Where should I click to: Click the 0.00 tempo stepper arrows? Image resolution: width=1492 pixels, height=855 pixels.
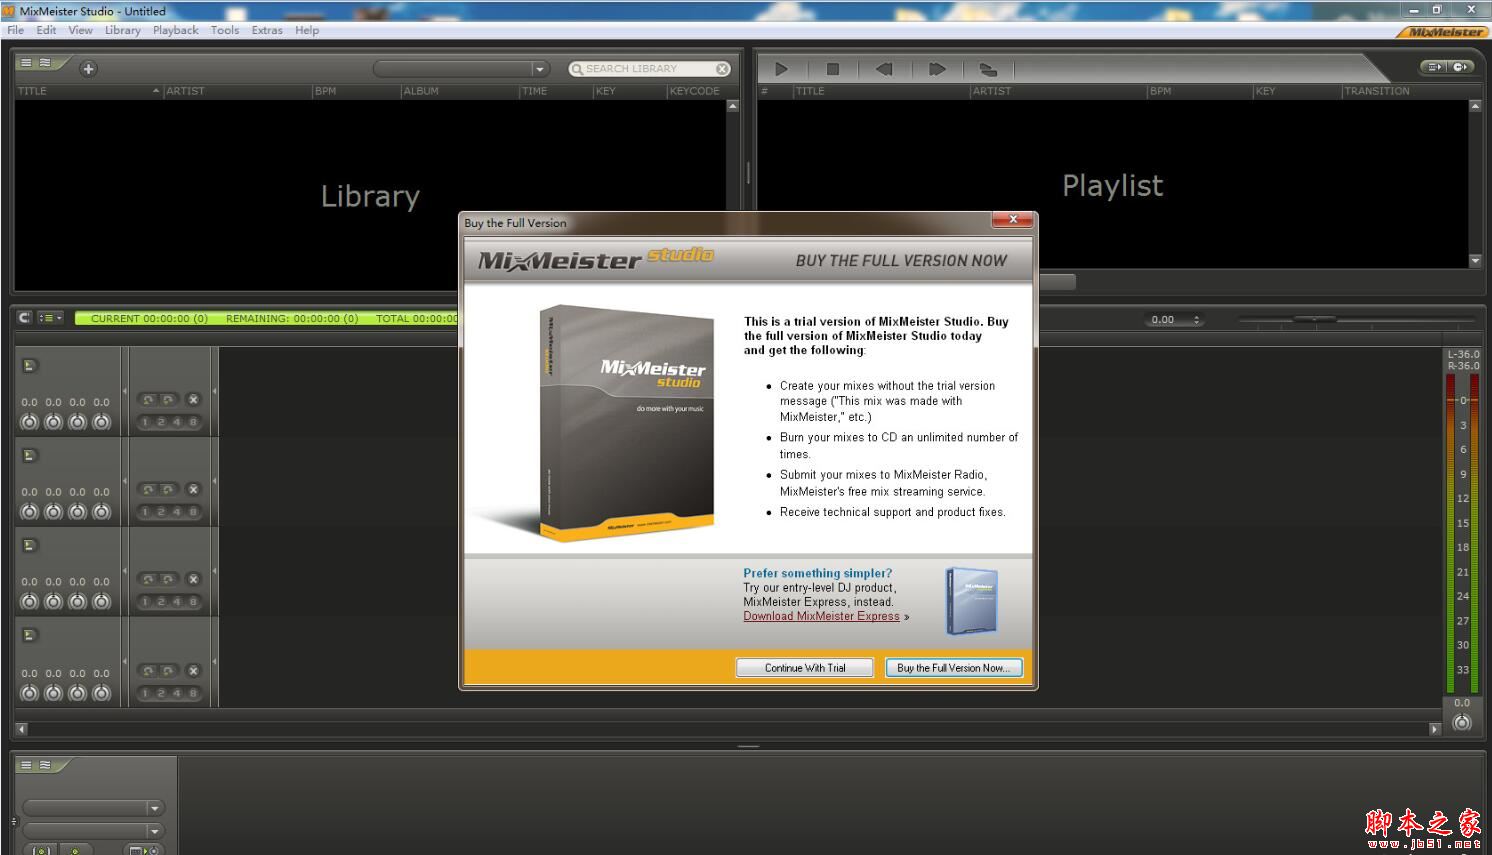[x=1197, y=320]
